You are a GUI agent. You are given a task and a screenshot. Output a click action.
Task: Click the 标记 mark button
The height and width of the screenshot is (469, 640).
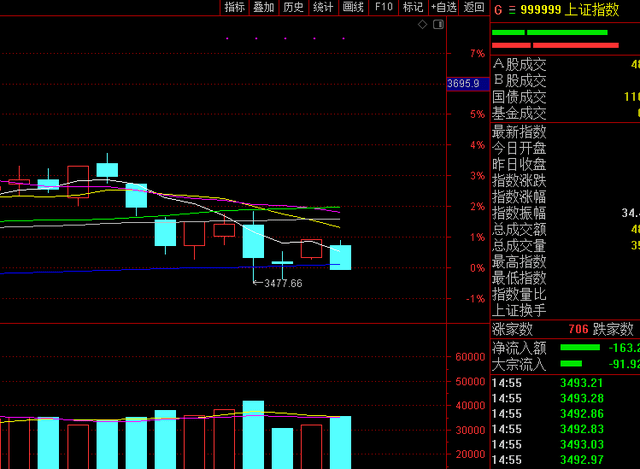413,7
